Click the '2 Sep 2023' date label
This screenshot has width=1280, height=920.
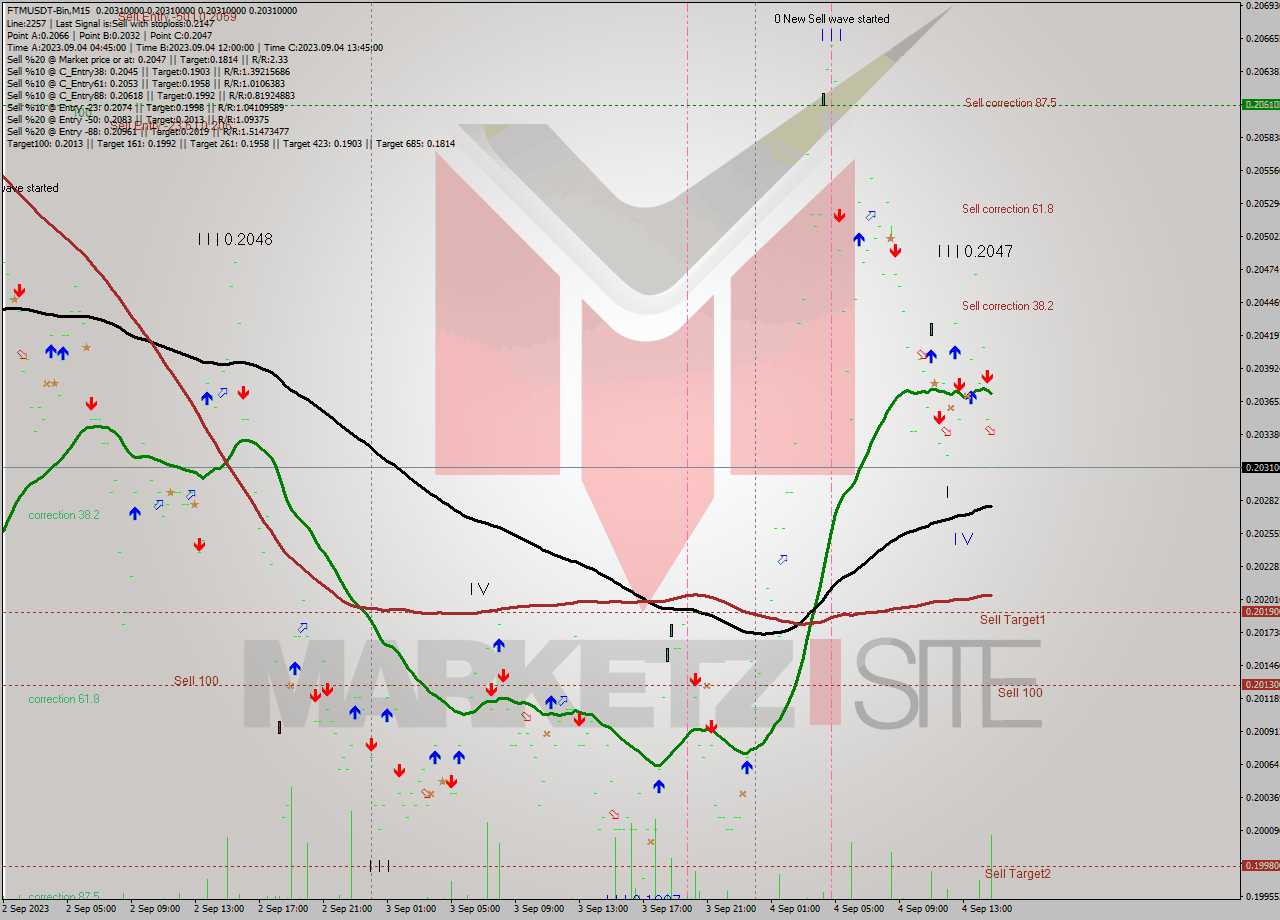pos(26,909)
